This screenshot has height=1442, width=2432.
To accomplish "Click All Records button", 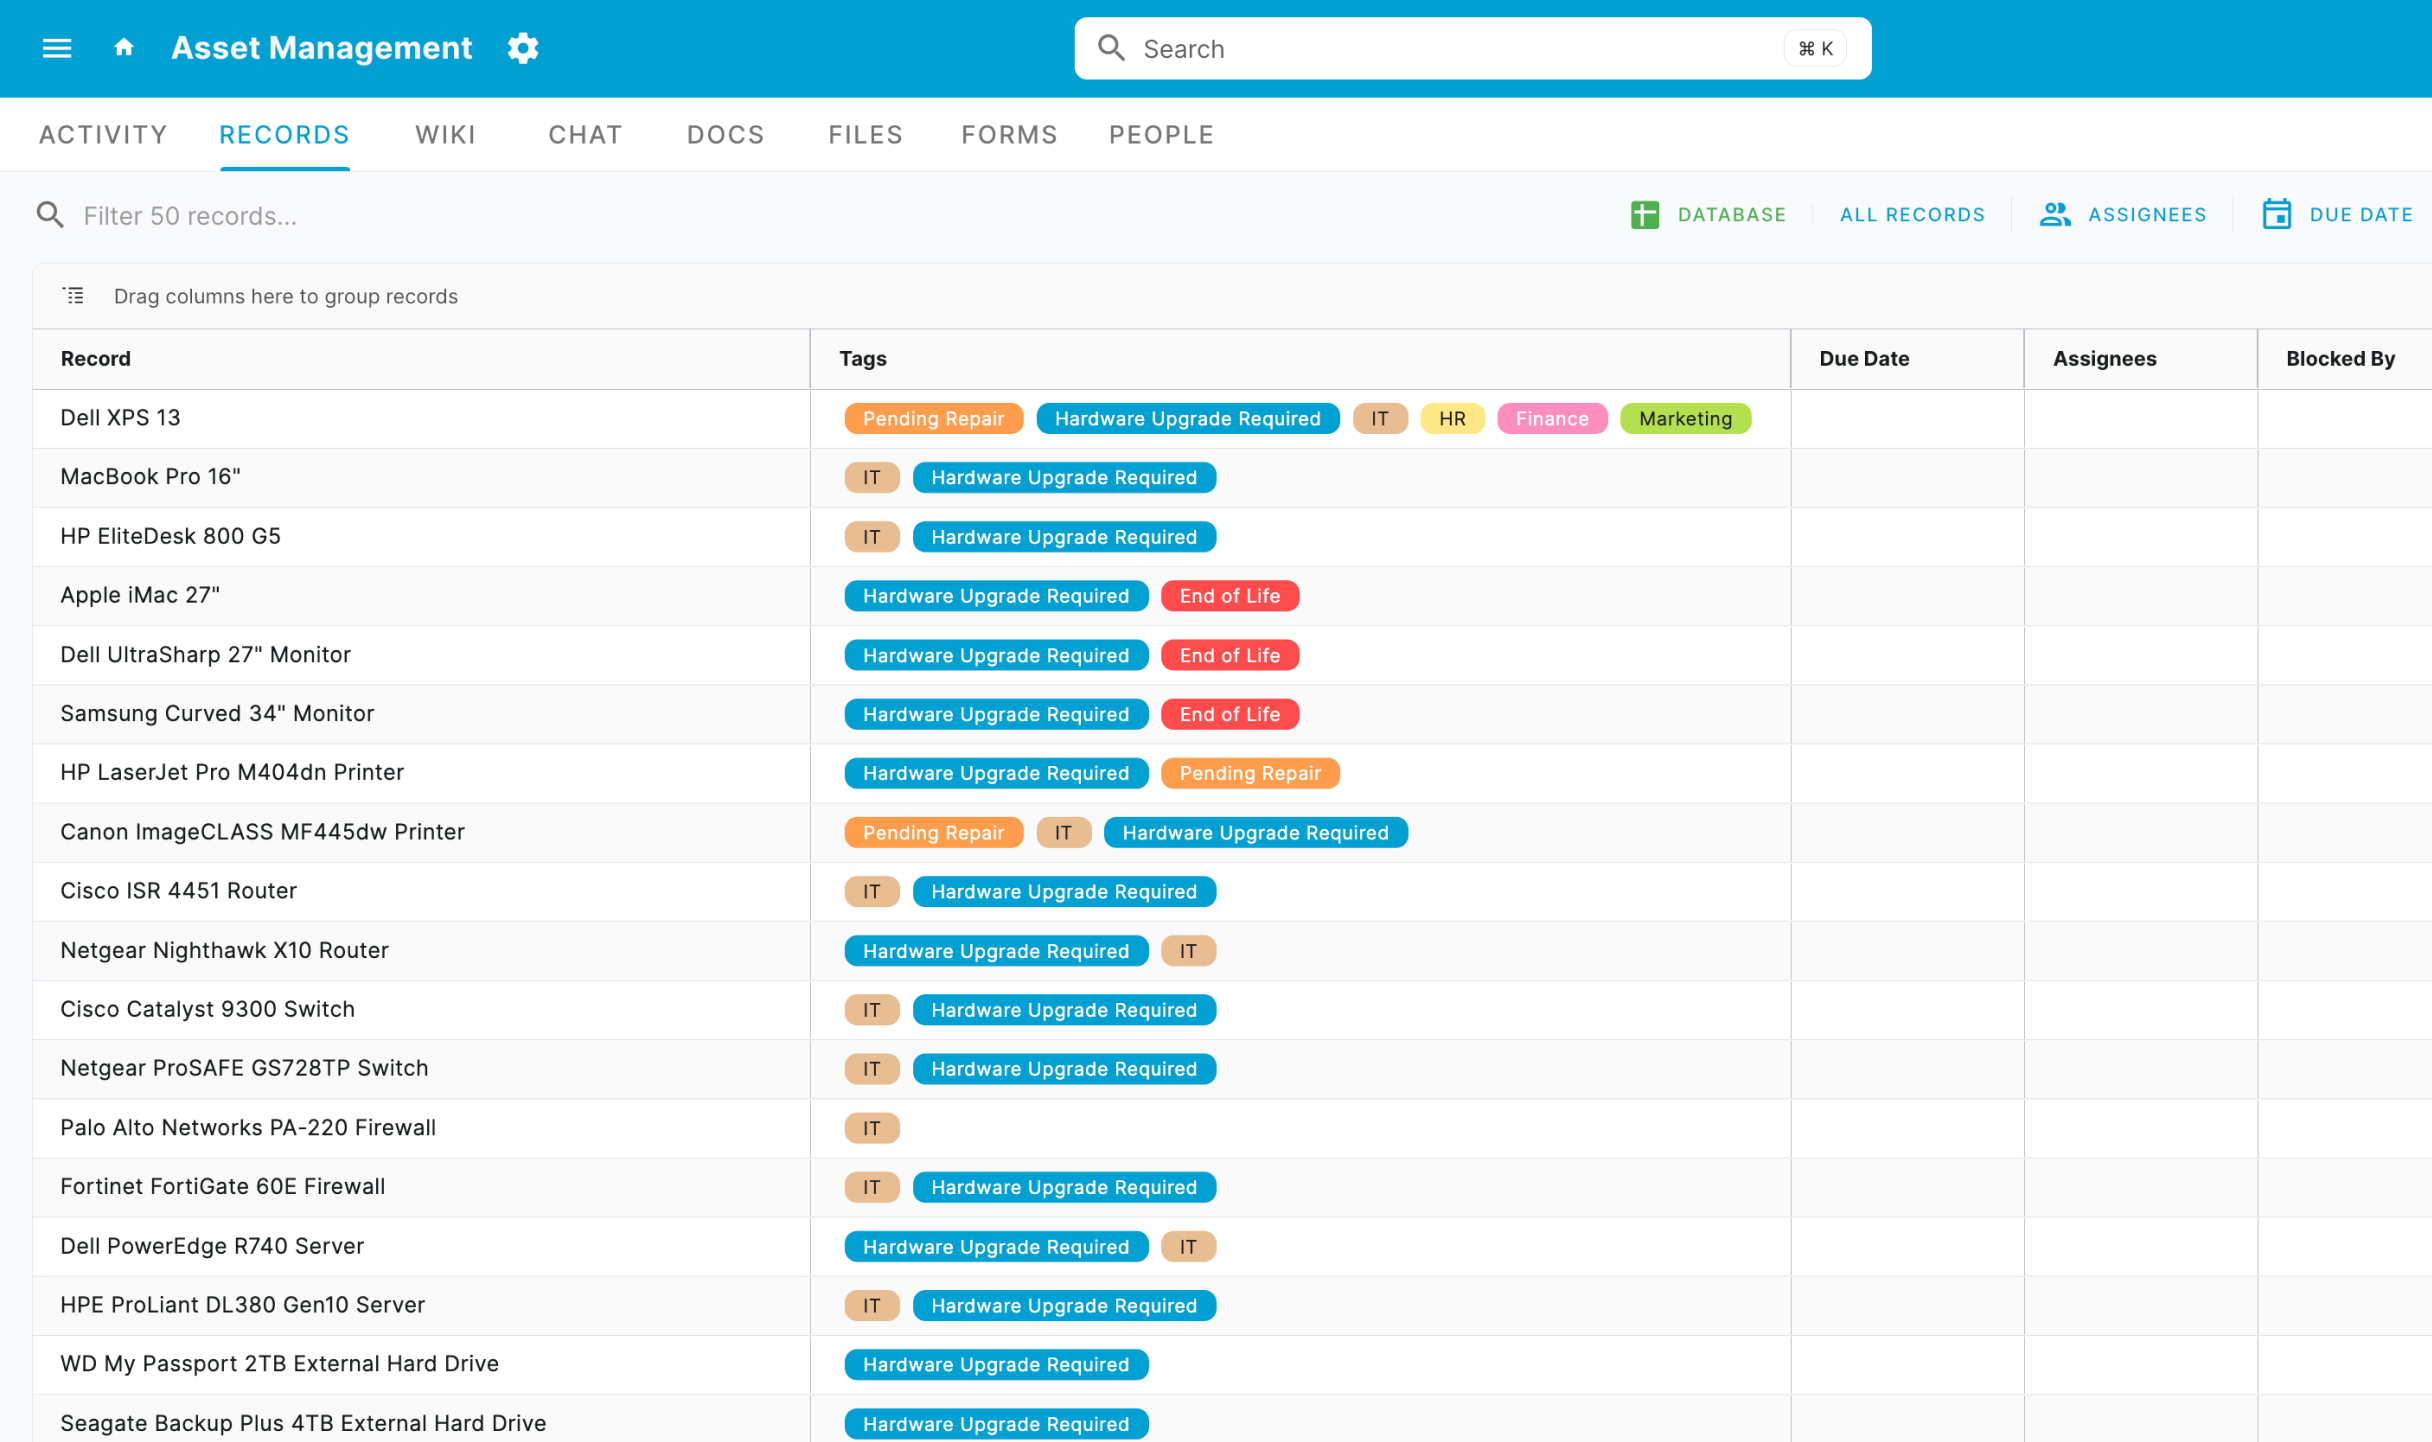I will click(x=1913, y=215).
